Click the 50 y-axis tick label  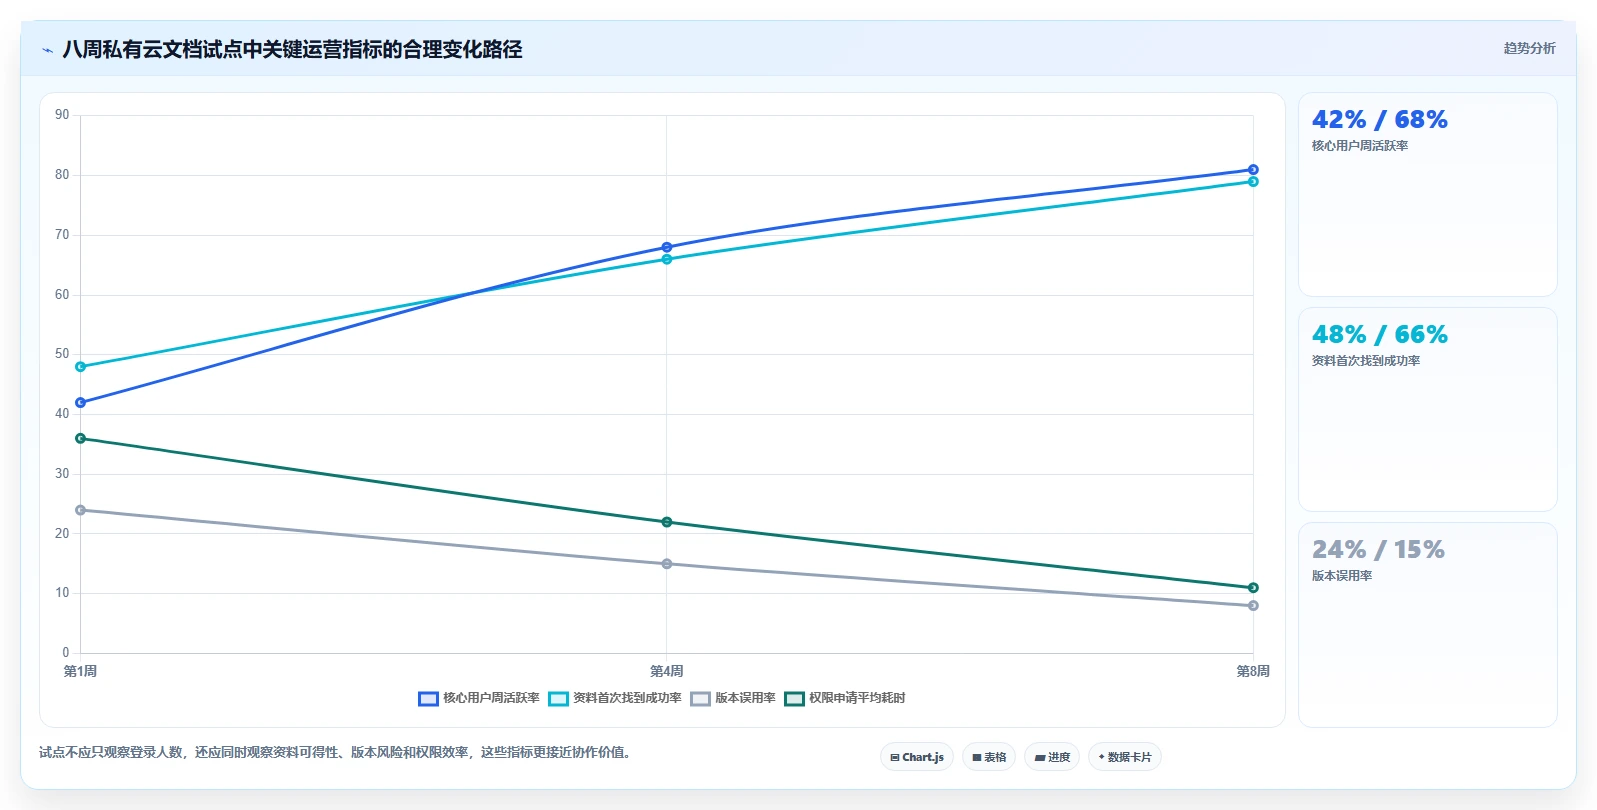click(x=62, y=354)
